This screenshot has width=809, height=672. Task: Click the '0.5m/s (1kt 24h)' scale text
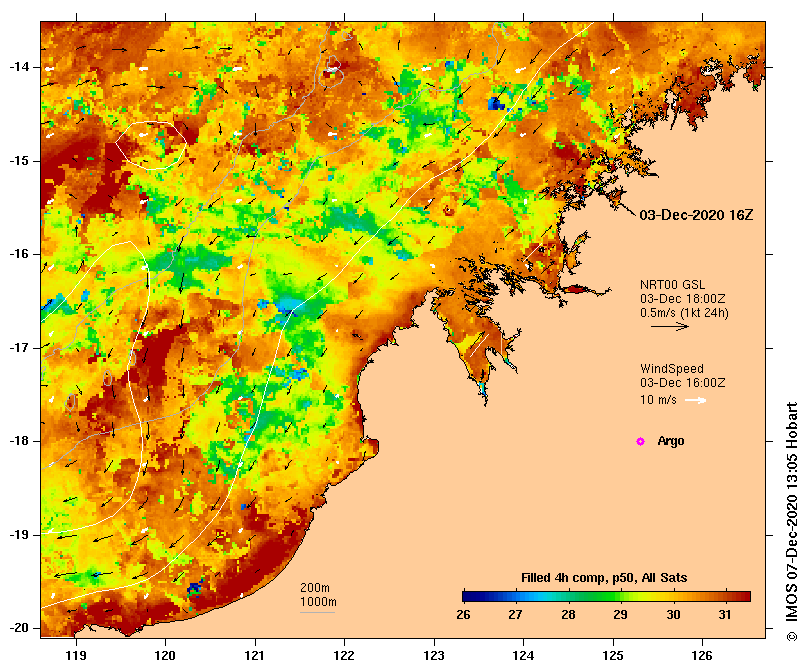coord(684,313)
